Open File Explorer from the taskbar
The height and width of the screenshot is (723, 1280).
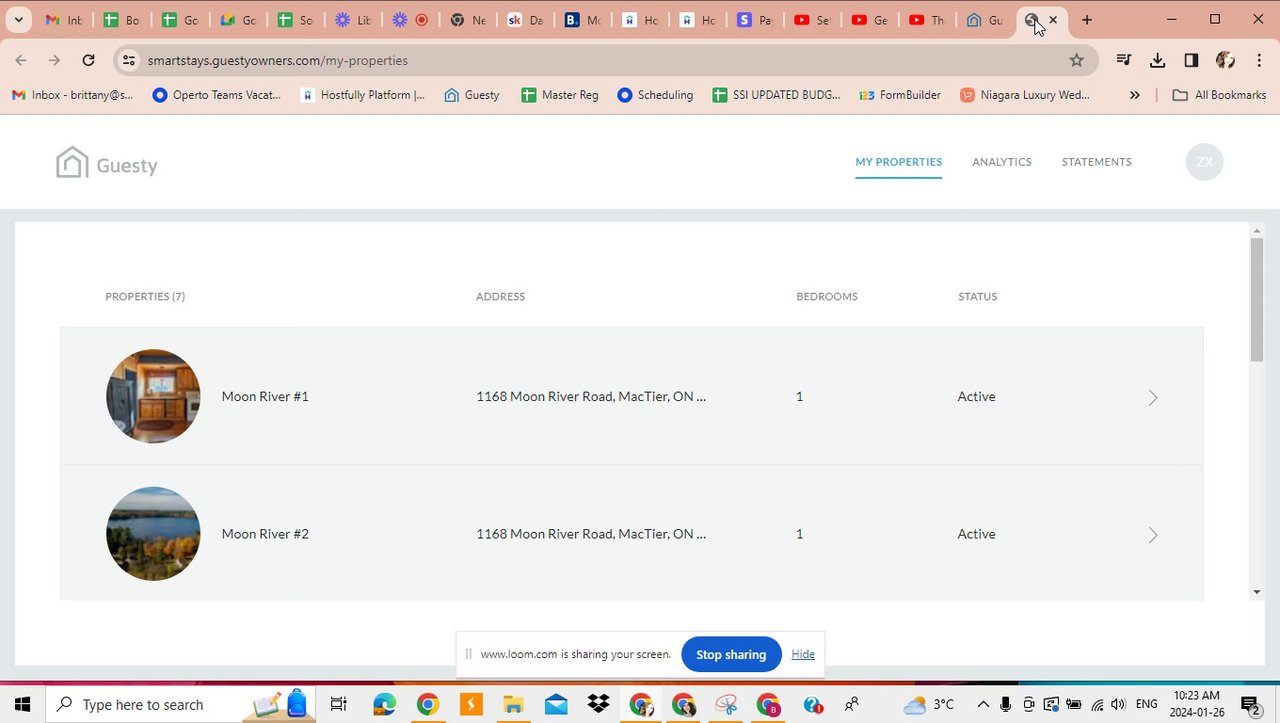(513, 704)
